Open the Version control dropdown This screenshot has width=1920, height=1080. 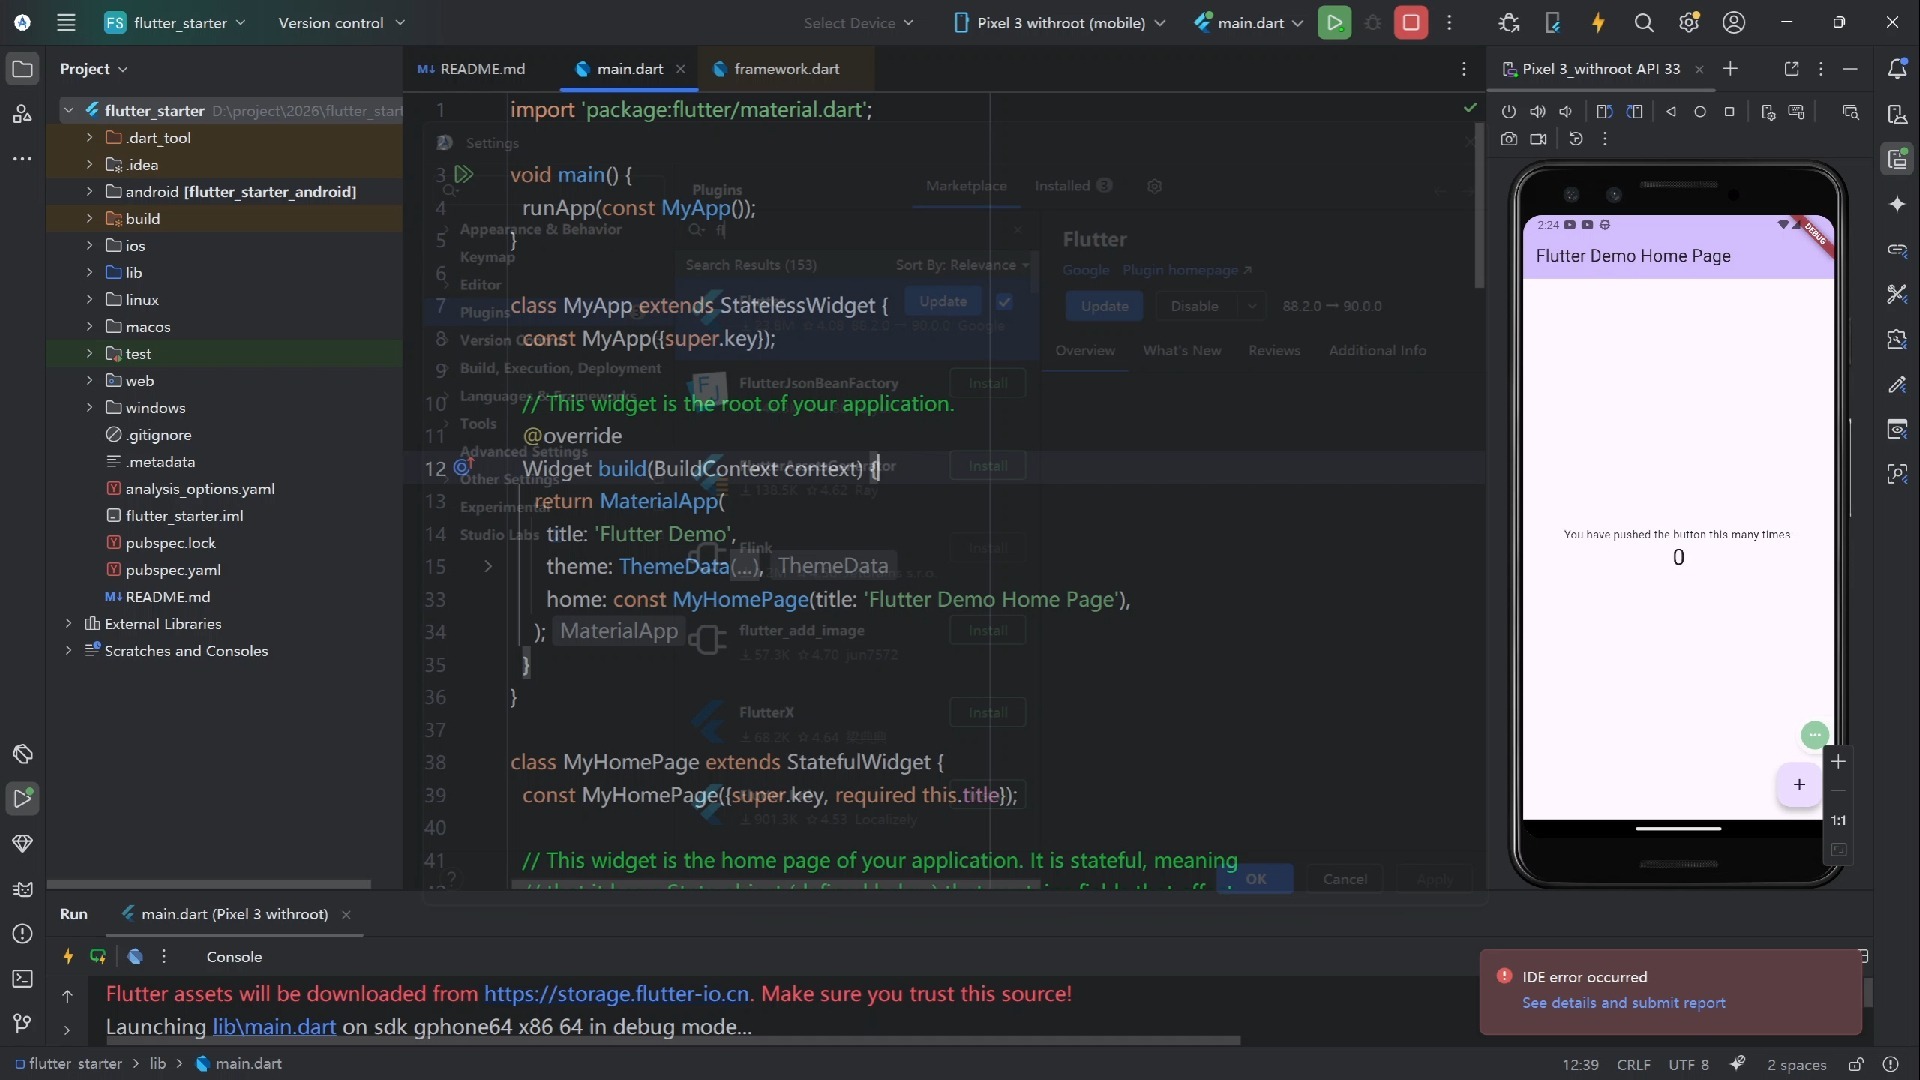click(x=342, y=22)
